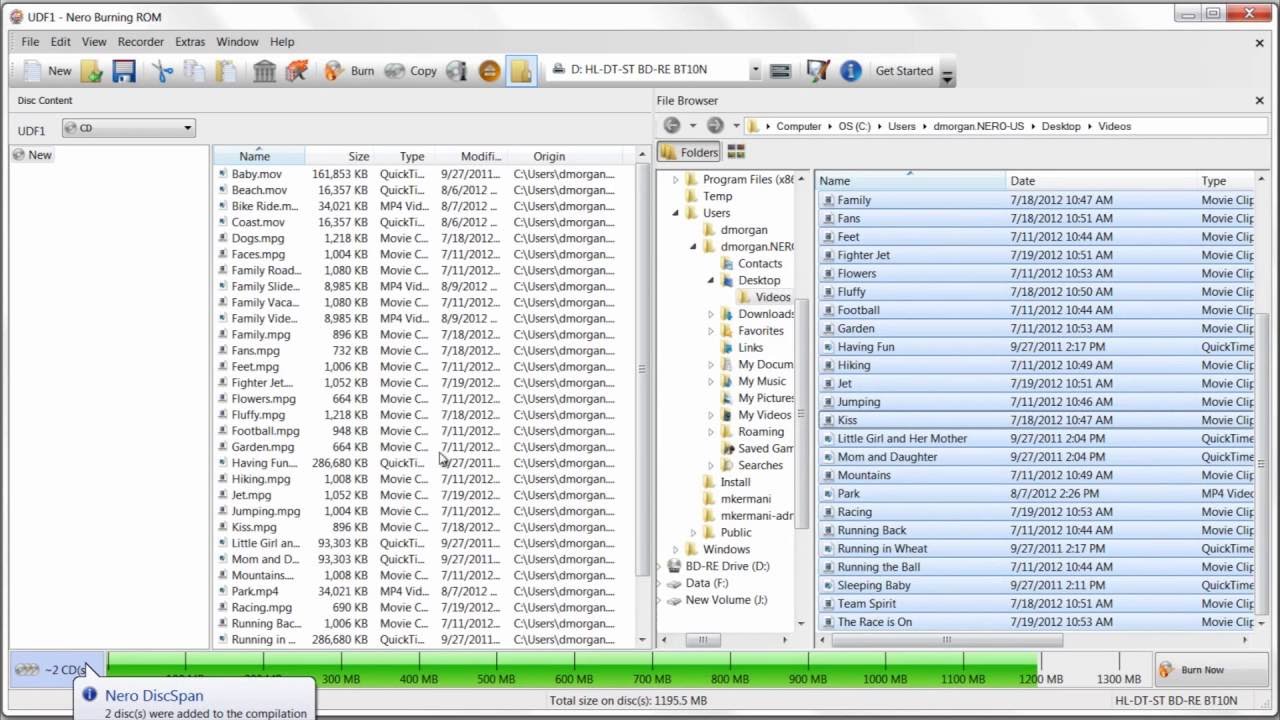Sort disc content by Name column
The width and height of the screenshot is (1280, 720).
(x=255, y=156)
